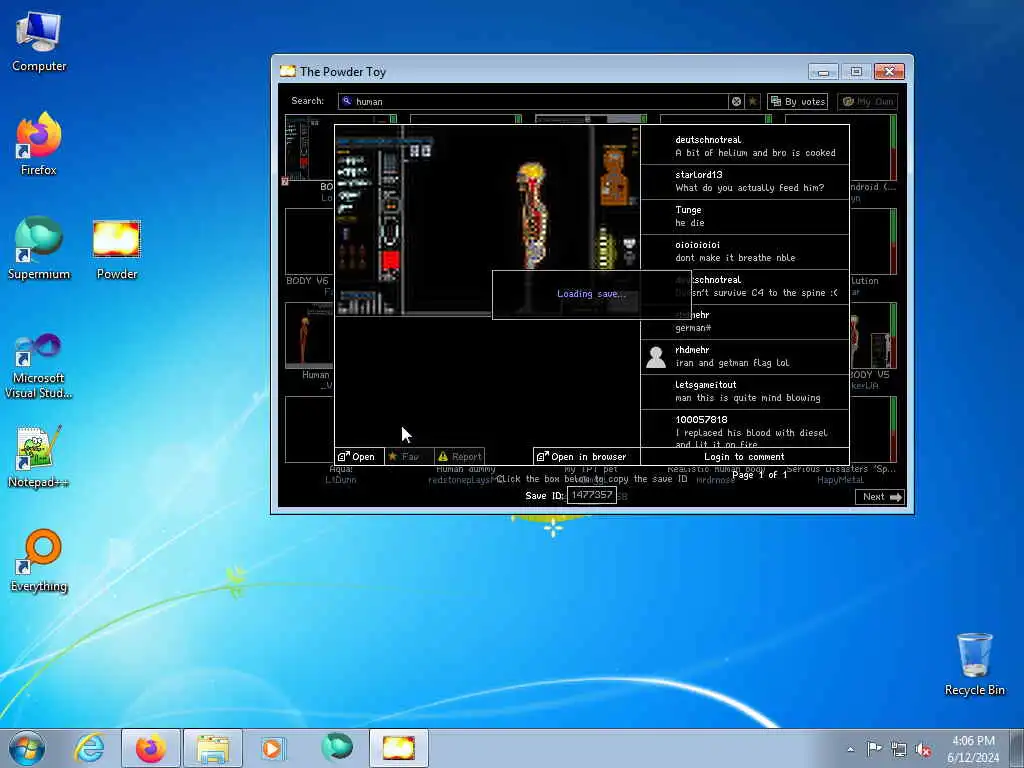
Task: Open the Recycle Bin
Action: pyautogui.click(x=974, y=664)
